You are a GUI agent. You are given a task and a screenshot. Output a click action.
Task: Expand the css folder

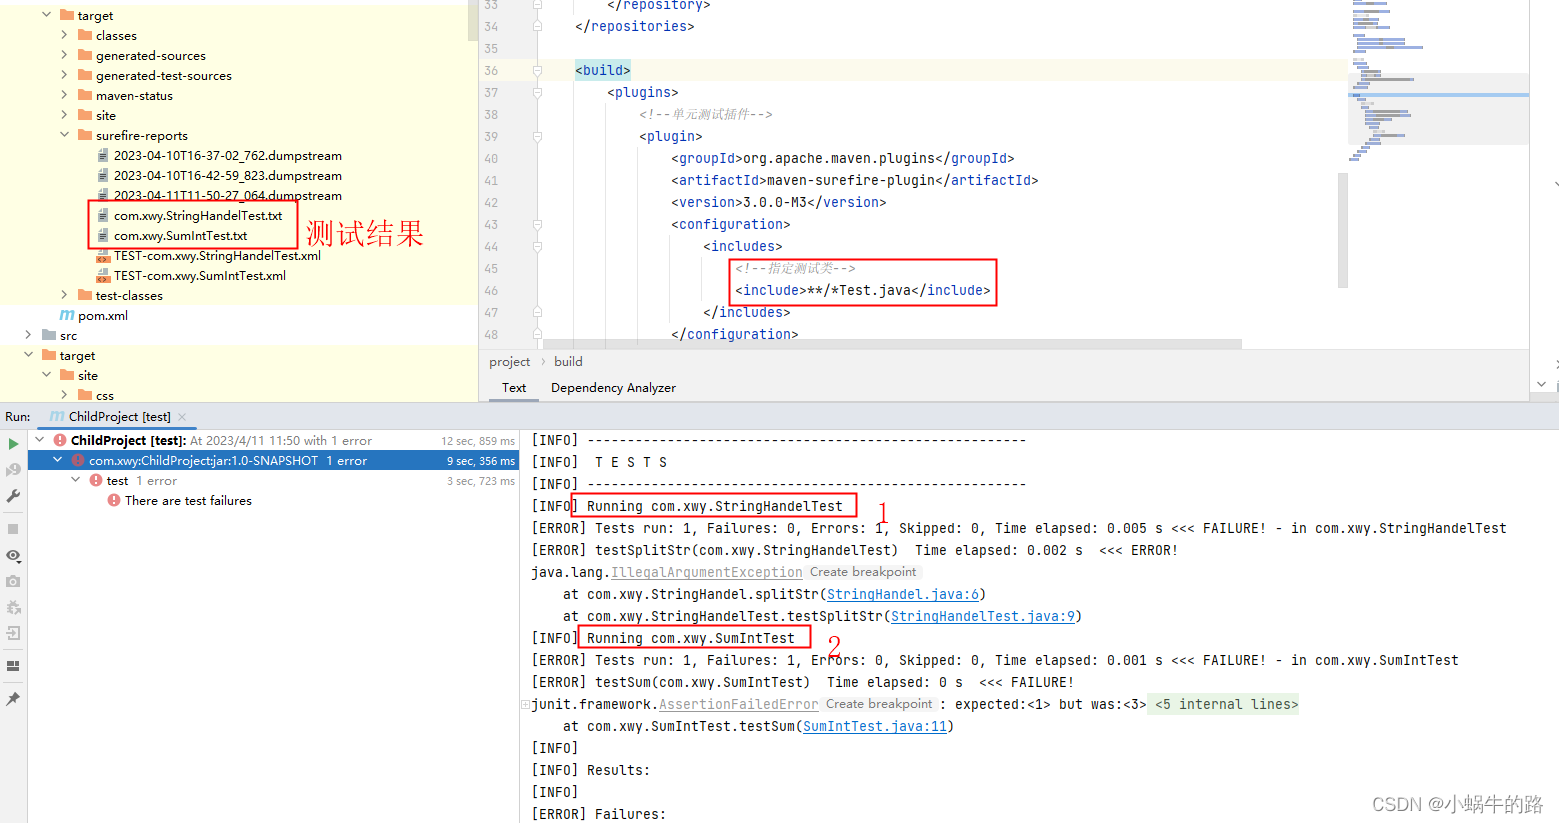pos(64,395)
